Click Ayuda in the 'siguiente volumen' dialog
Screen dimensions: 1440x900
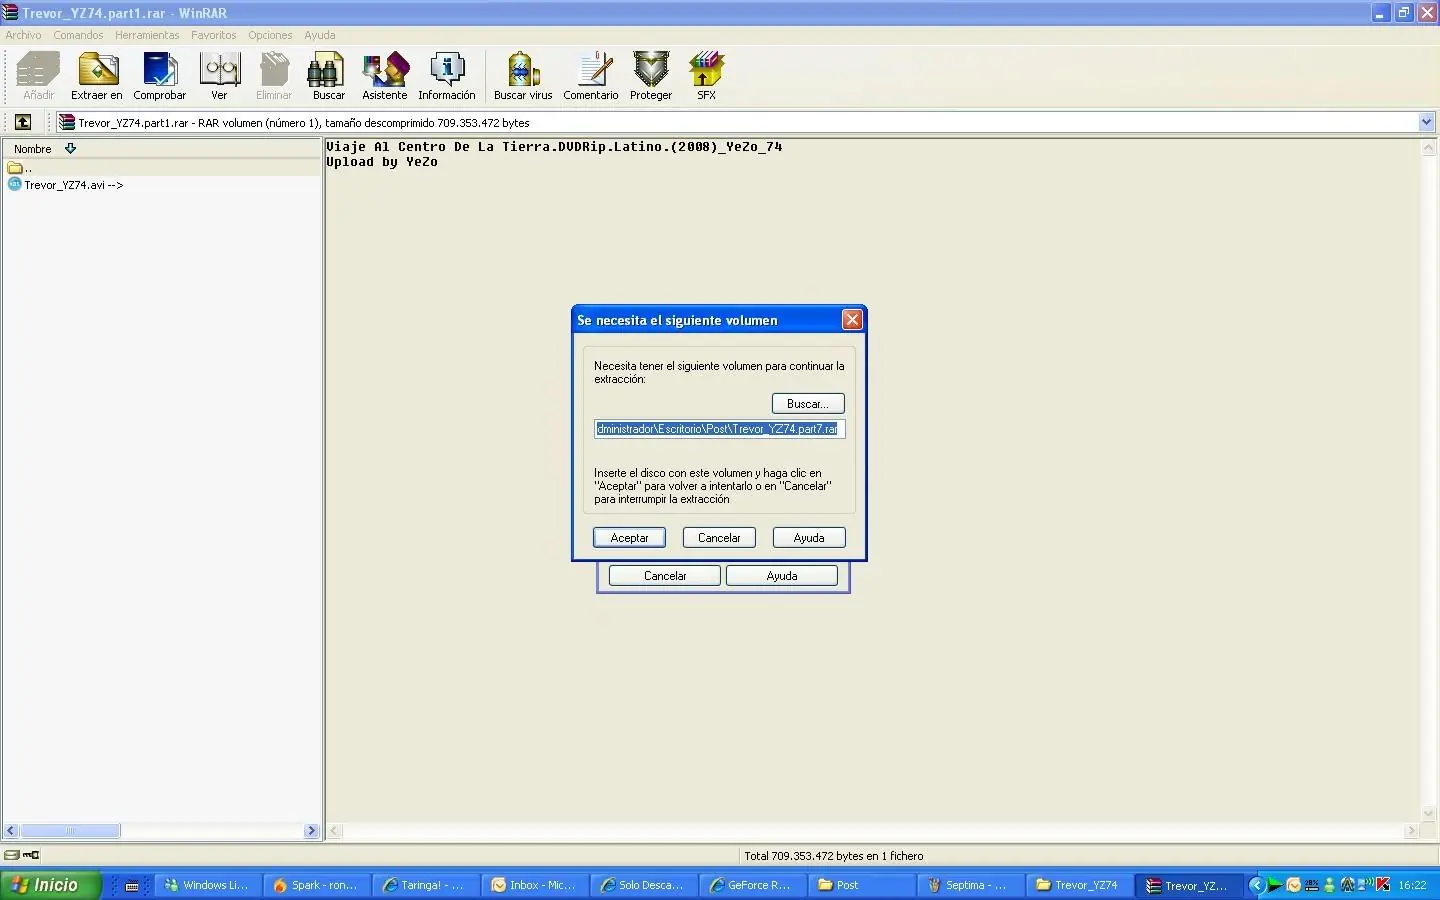tap(809, 538)
